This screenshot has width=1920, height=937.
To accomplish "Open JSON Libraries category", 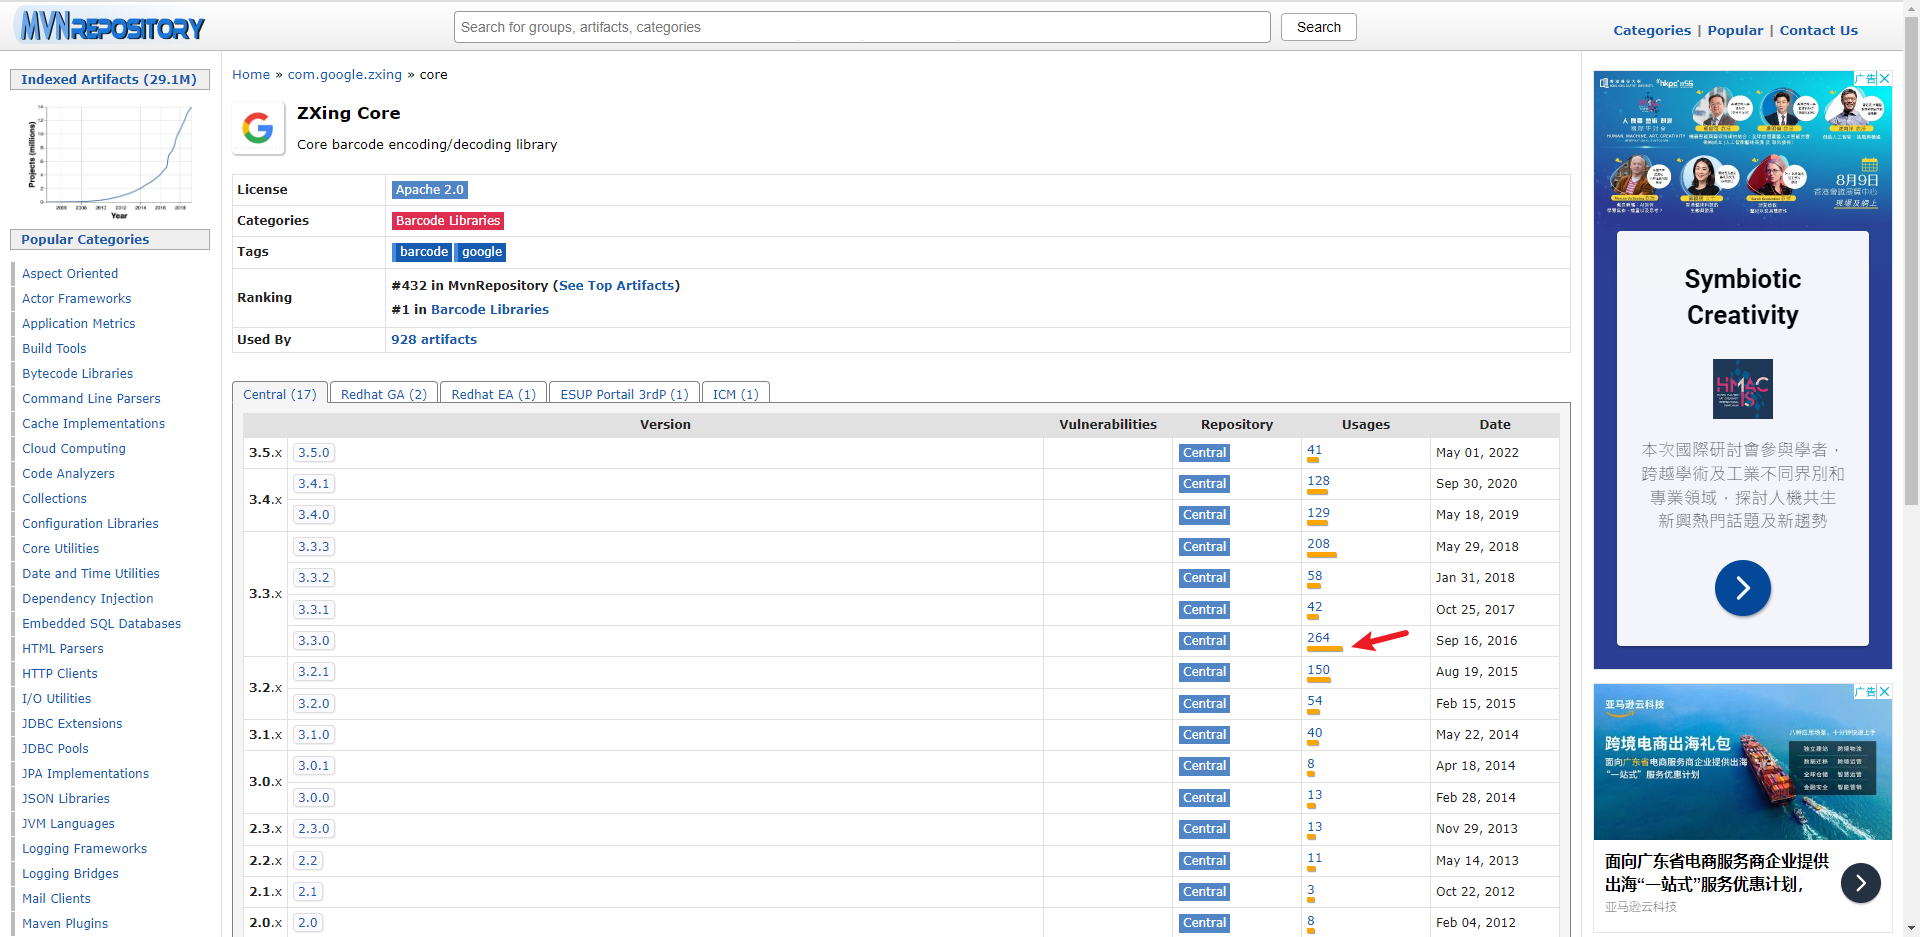I will (66, 798).
